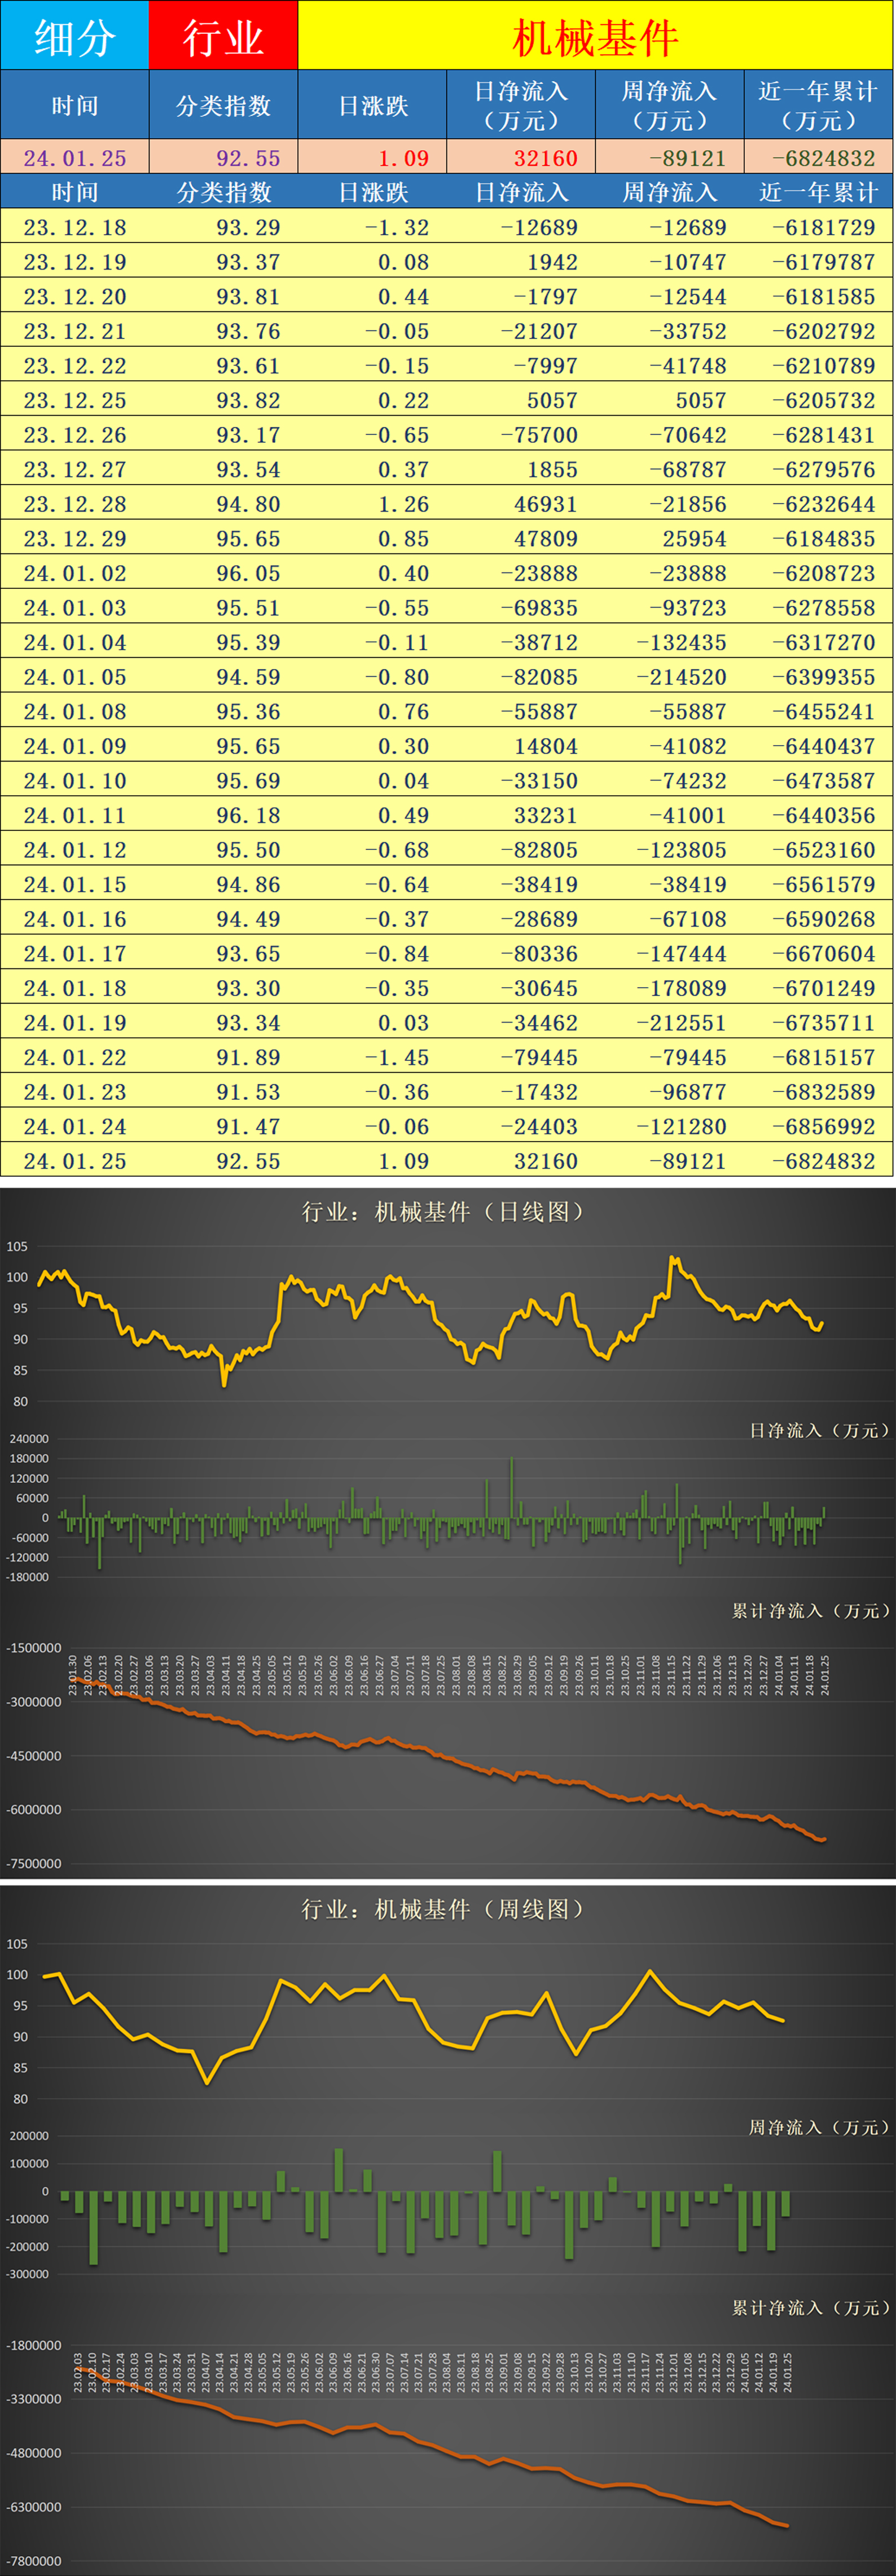This screenshot has width=896, height=2576.
Task: Click the daily inflow value 46931
Action: [x=545, y=504]
